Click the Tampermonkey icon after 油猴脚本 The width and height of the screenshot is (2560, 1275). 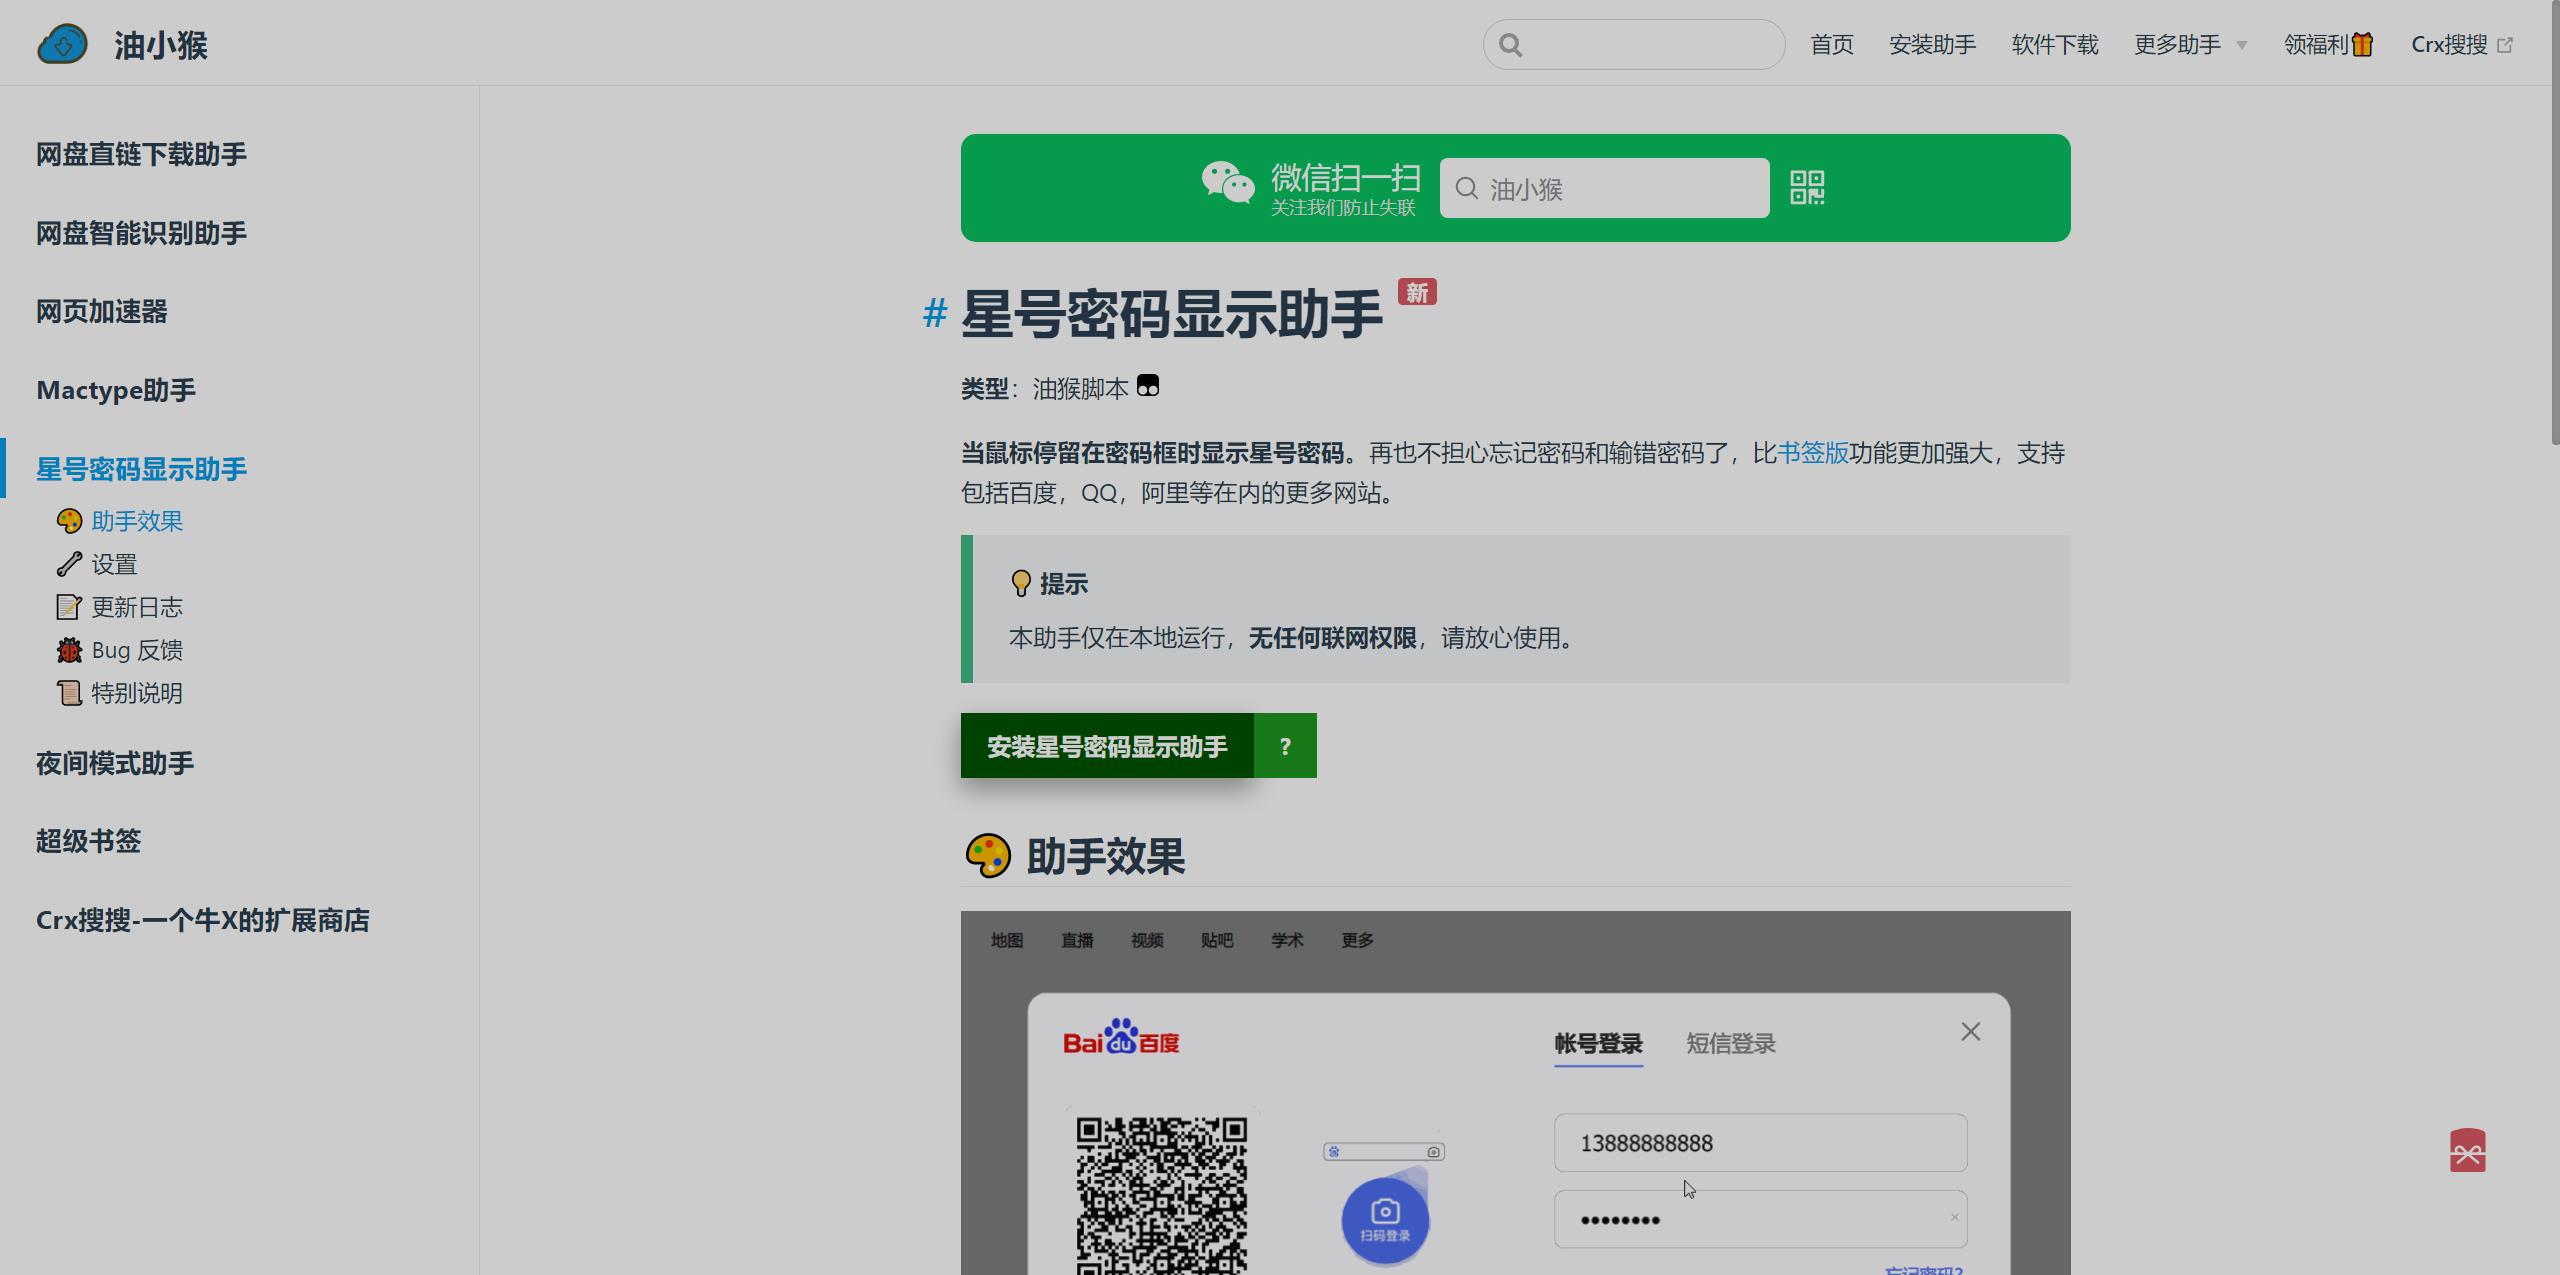(1148, 386)
